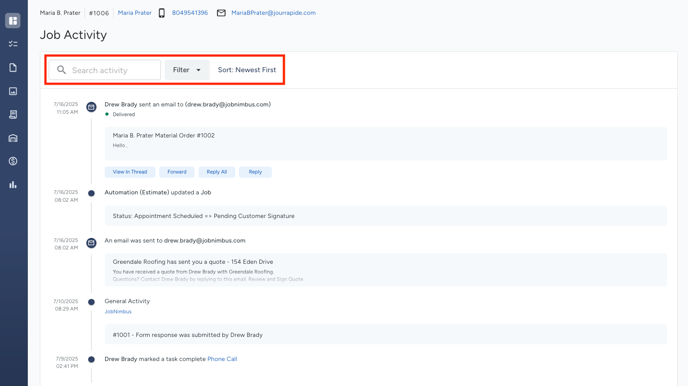Open the Filter dropdown

(x=187, y=70)
